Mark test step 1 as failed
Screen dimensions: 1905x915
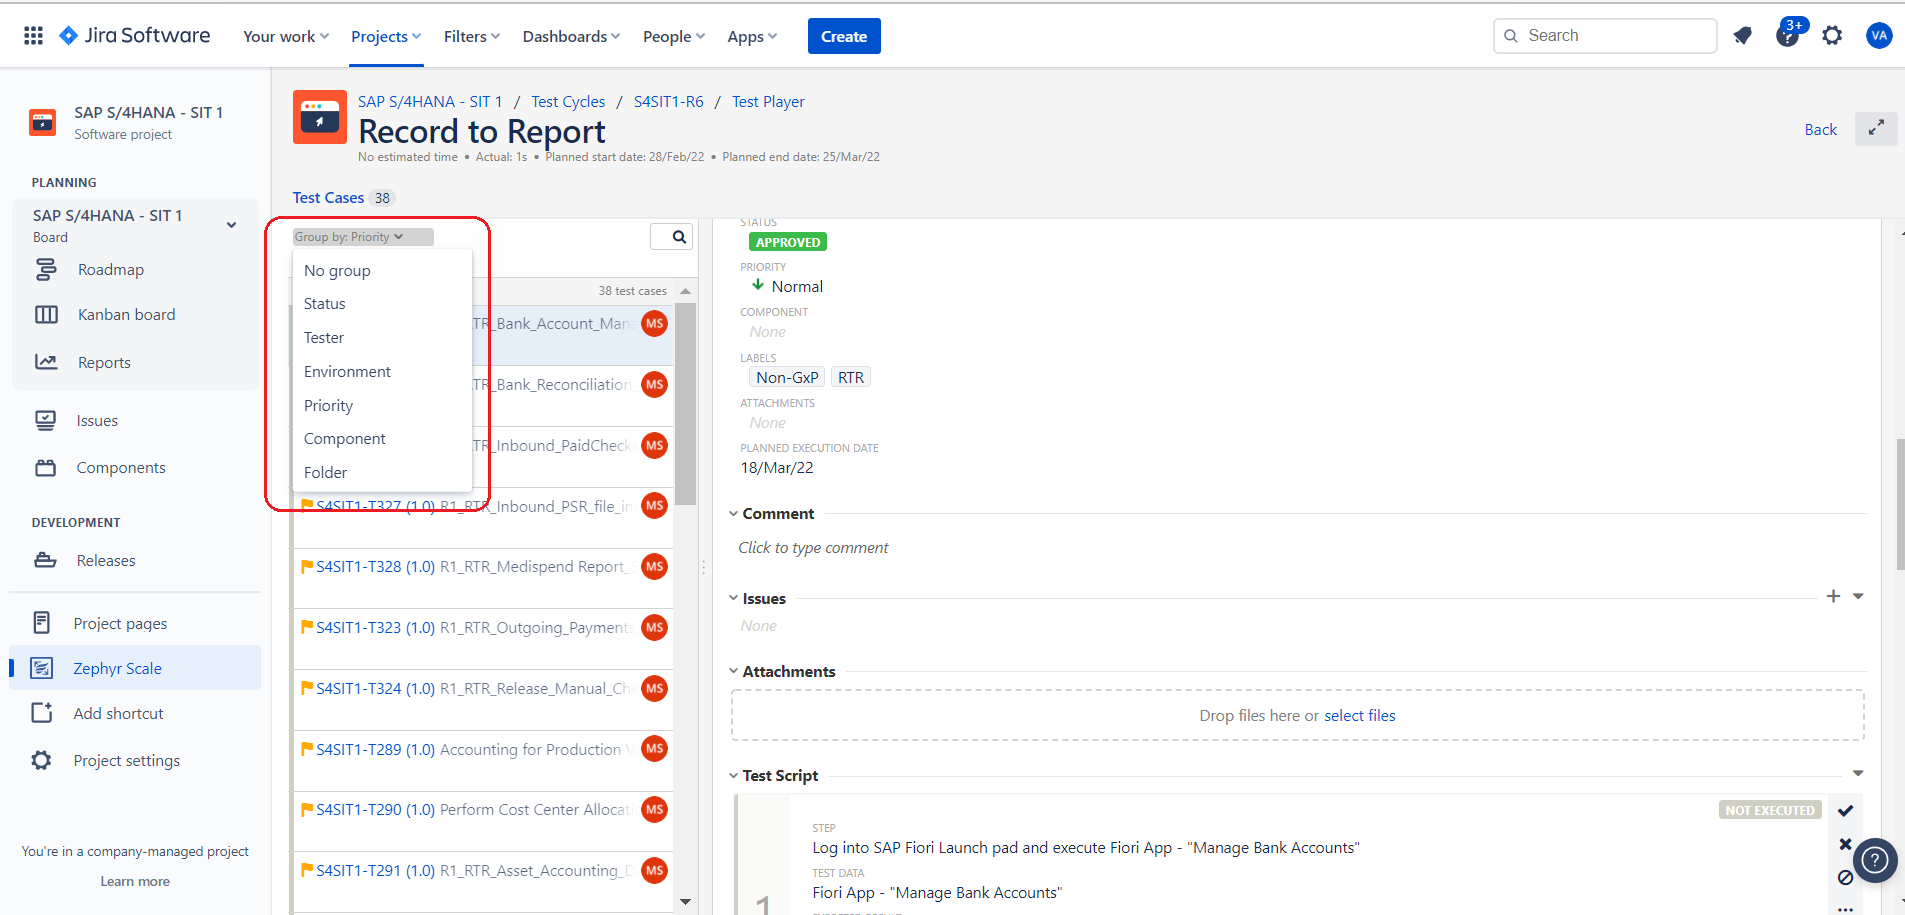[x=1846, y=844]
